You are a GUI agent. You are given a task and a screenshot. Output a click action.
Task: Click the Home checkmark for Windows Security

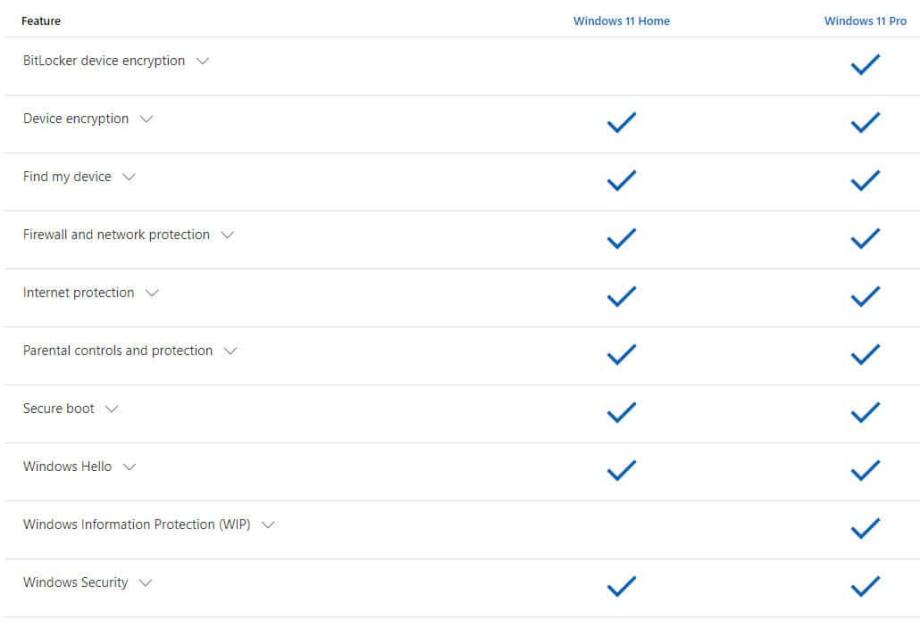(x=621, y=586)
